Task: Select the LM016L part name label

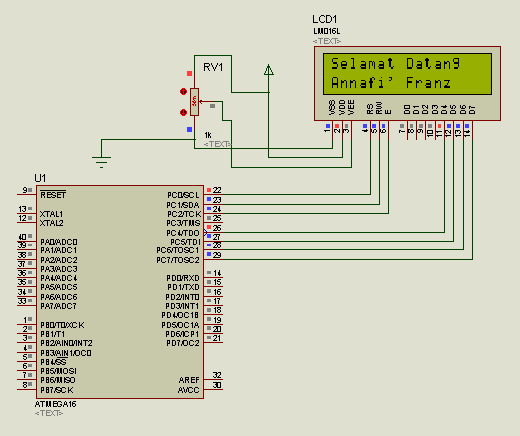Action: [x=327, y=31]
